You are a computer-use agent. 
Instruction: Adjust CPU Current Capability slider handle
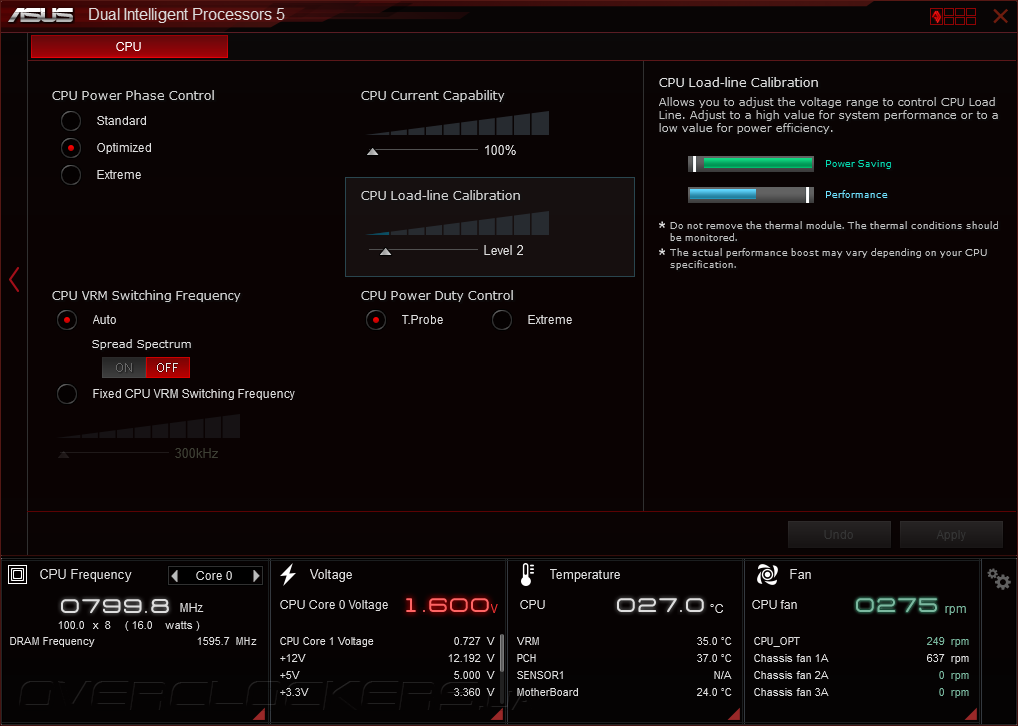(x=373, y=151)
